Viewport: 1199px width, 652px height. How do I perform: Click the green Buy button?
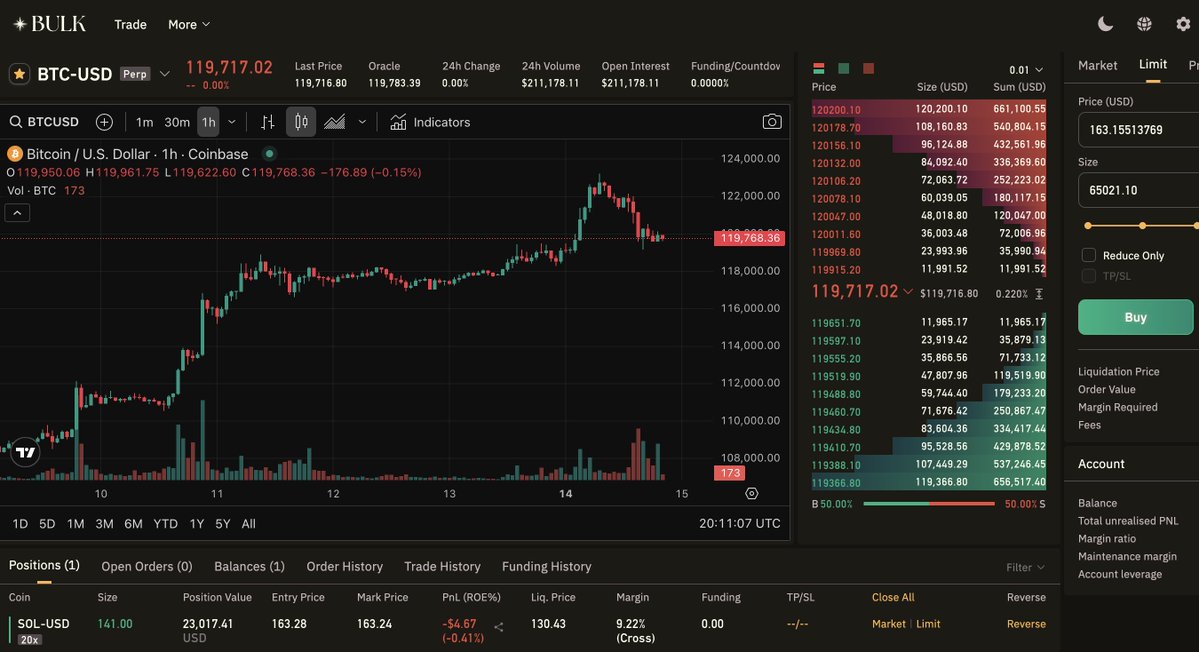click(1136, 317)
